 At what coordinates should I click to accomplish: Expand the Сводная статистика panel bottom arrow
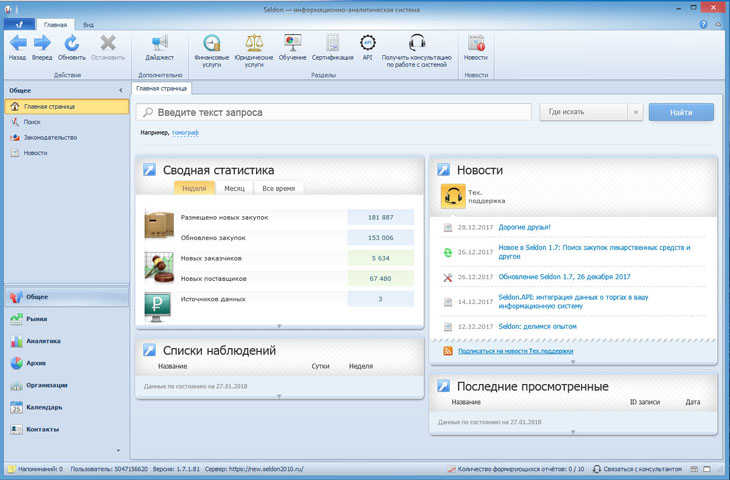point(279,327)
